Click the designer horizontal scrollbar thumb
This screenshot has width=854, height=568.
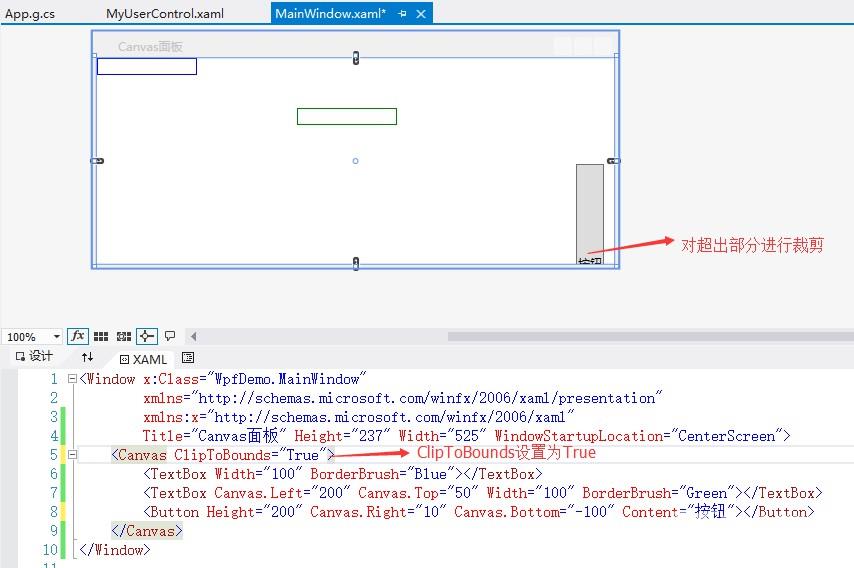650,337
